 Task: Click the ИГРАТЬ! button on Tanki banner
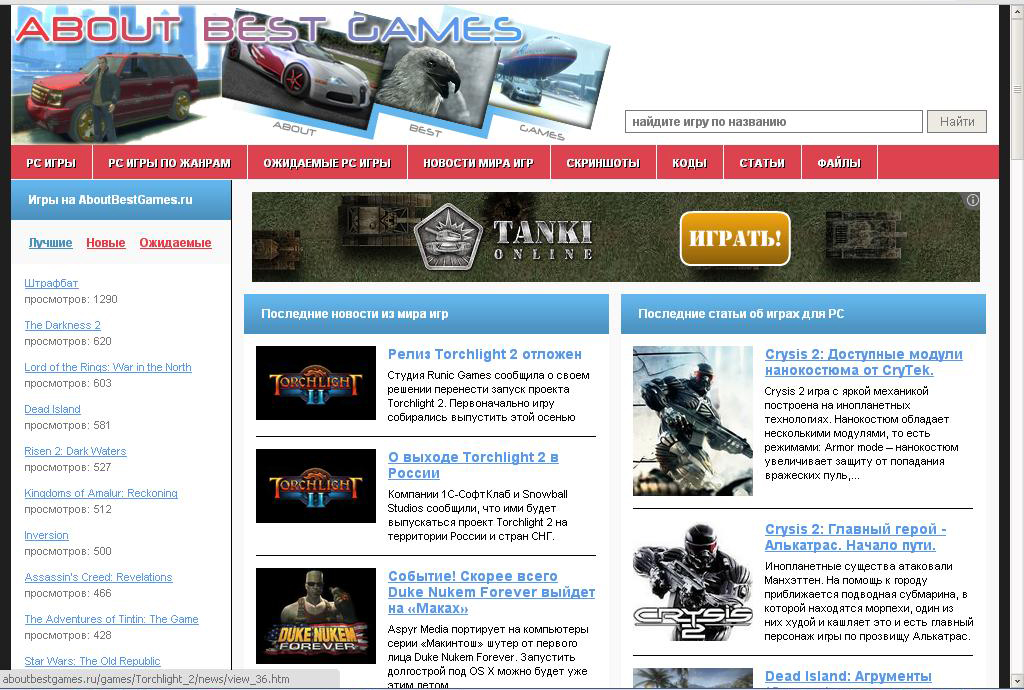tap(735, 238)
